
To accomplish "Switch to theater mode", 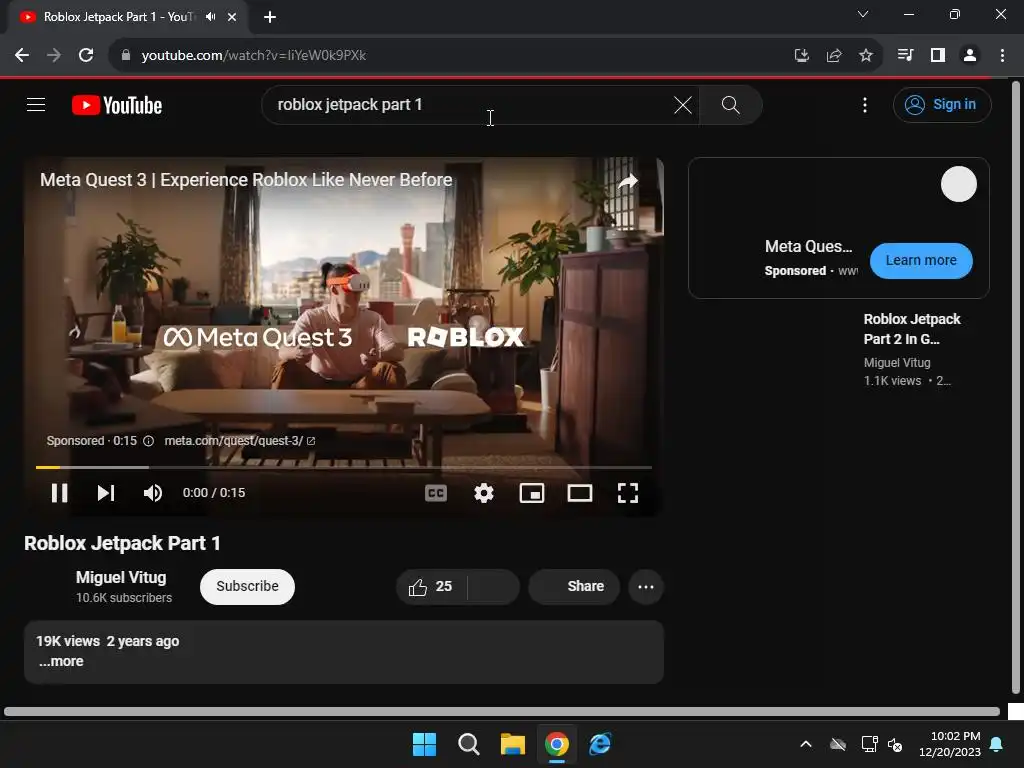I will pos(580,493).
